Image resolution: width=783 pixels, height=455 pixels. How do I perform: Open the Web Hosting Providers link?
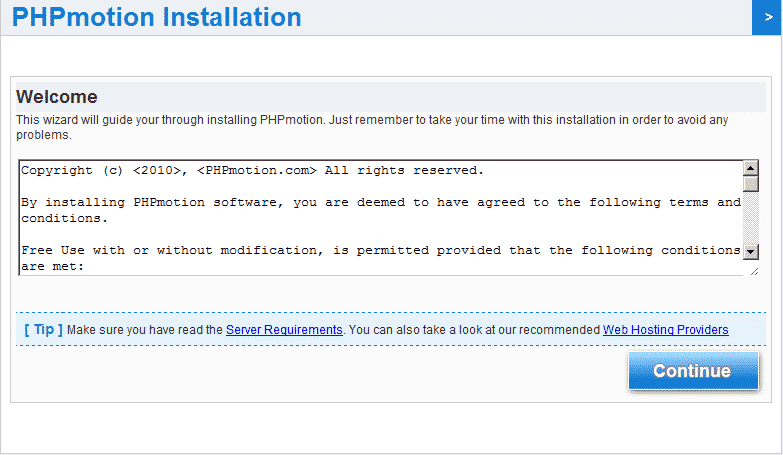click(x=665, y=330)
